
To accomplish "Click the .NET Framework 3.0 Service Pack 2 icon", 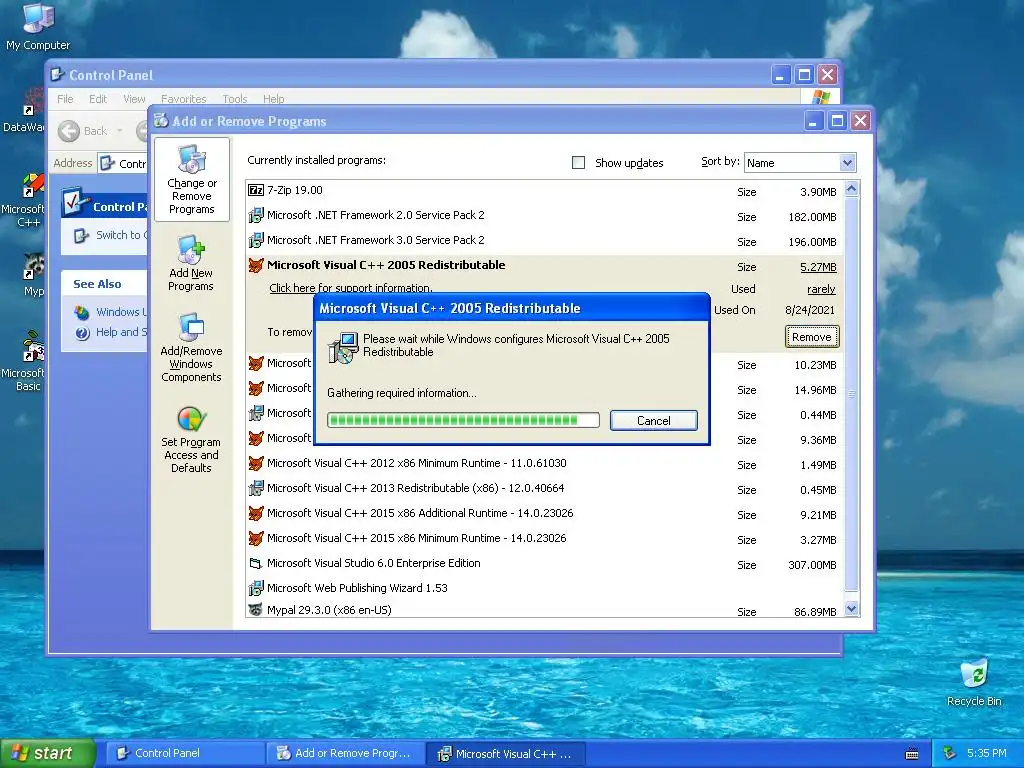I will point(256,240).
